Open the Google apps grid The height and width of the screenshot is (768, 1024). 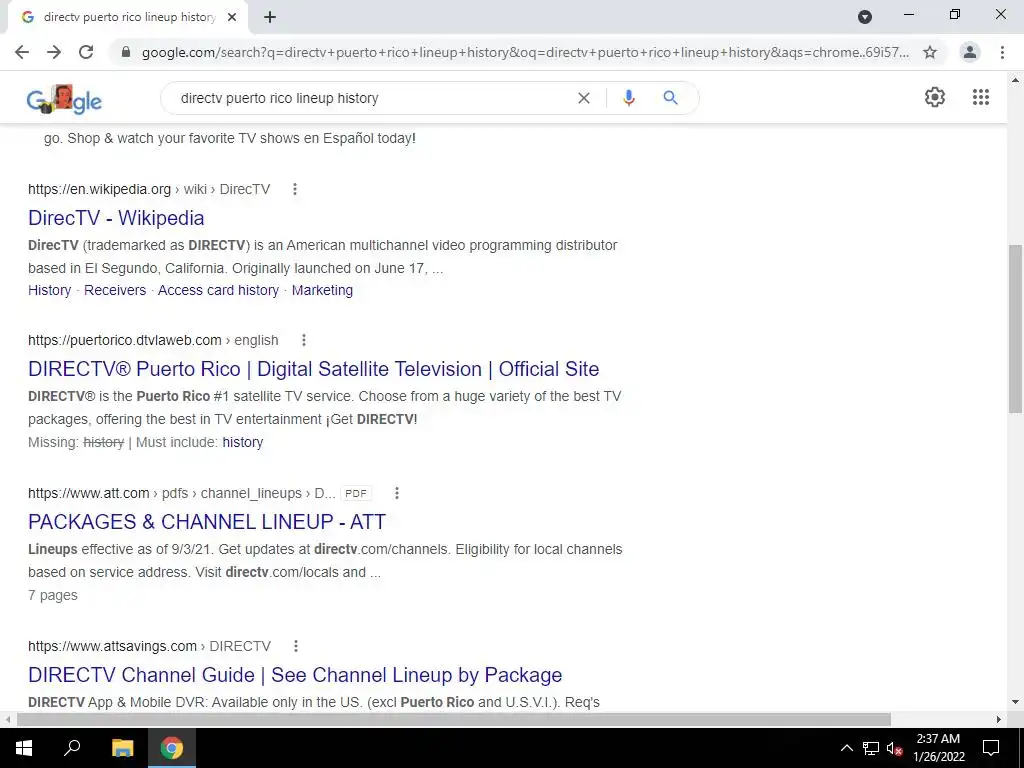pyautogui.click(x=981, y=97)
